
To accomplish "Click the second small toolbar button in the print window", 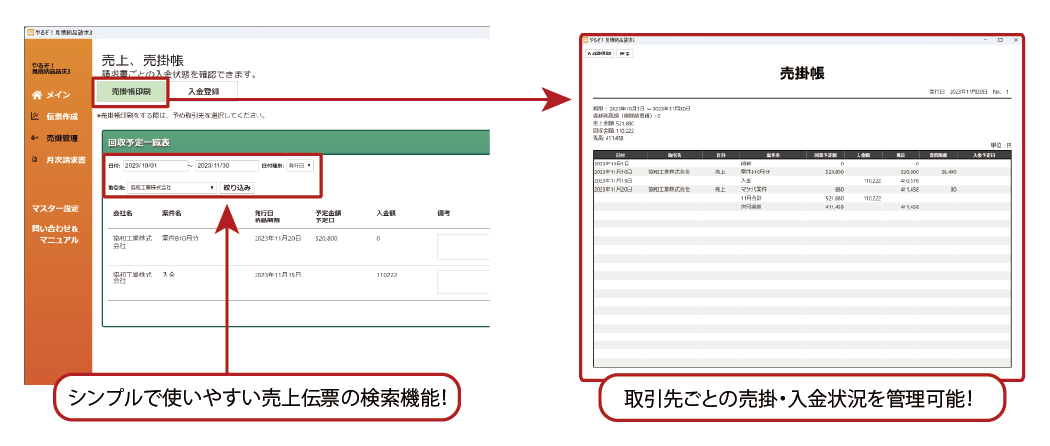I will 624,54.
